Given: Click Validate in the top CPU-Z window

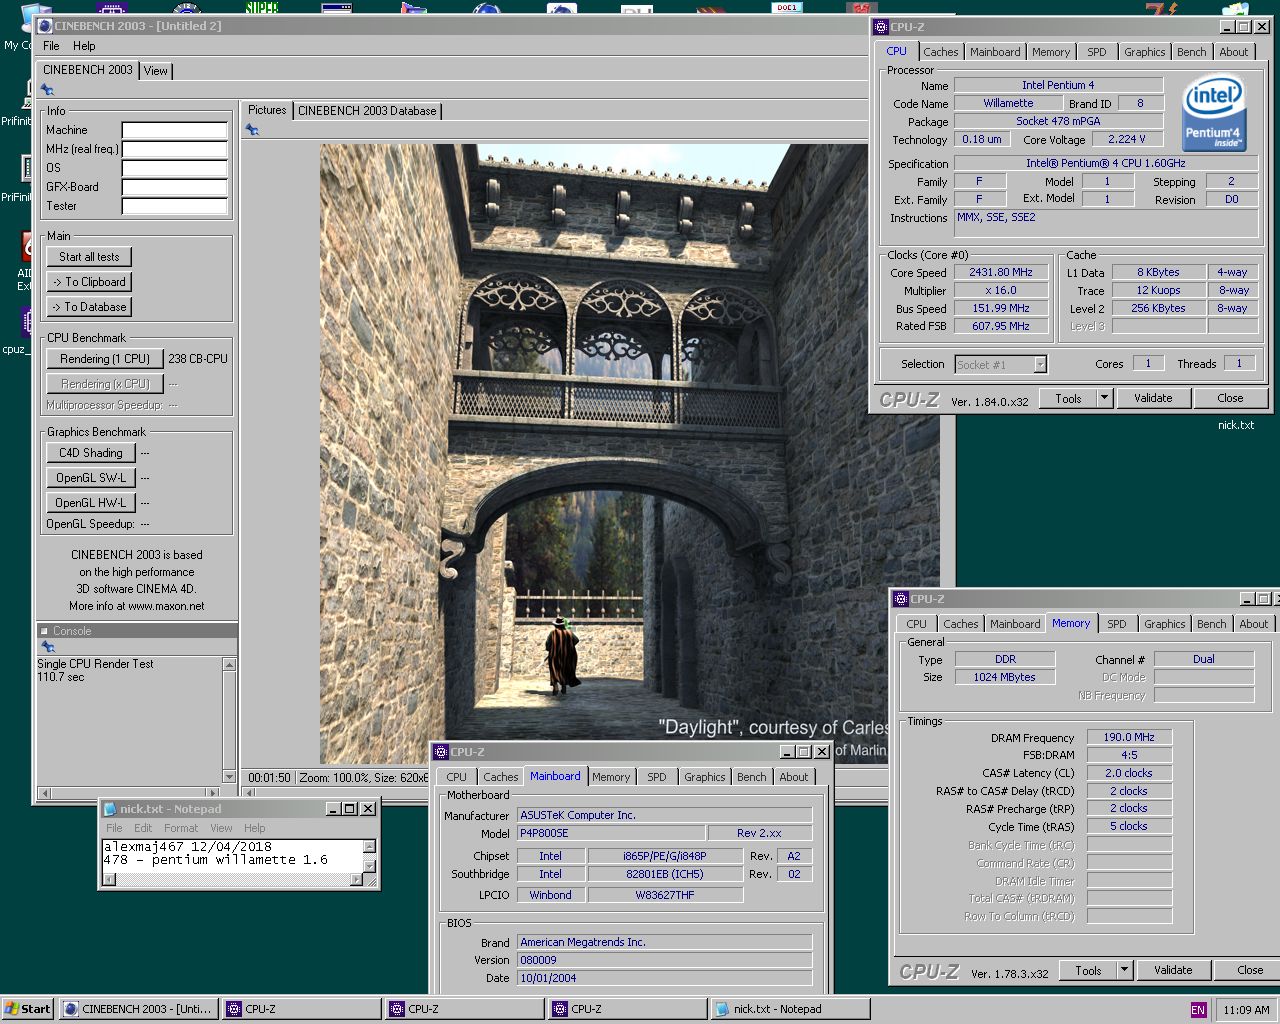Looking at the screenshot, I should click(x=1152, y=398).
